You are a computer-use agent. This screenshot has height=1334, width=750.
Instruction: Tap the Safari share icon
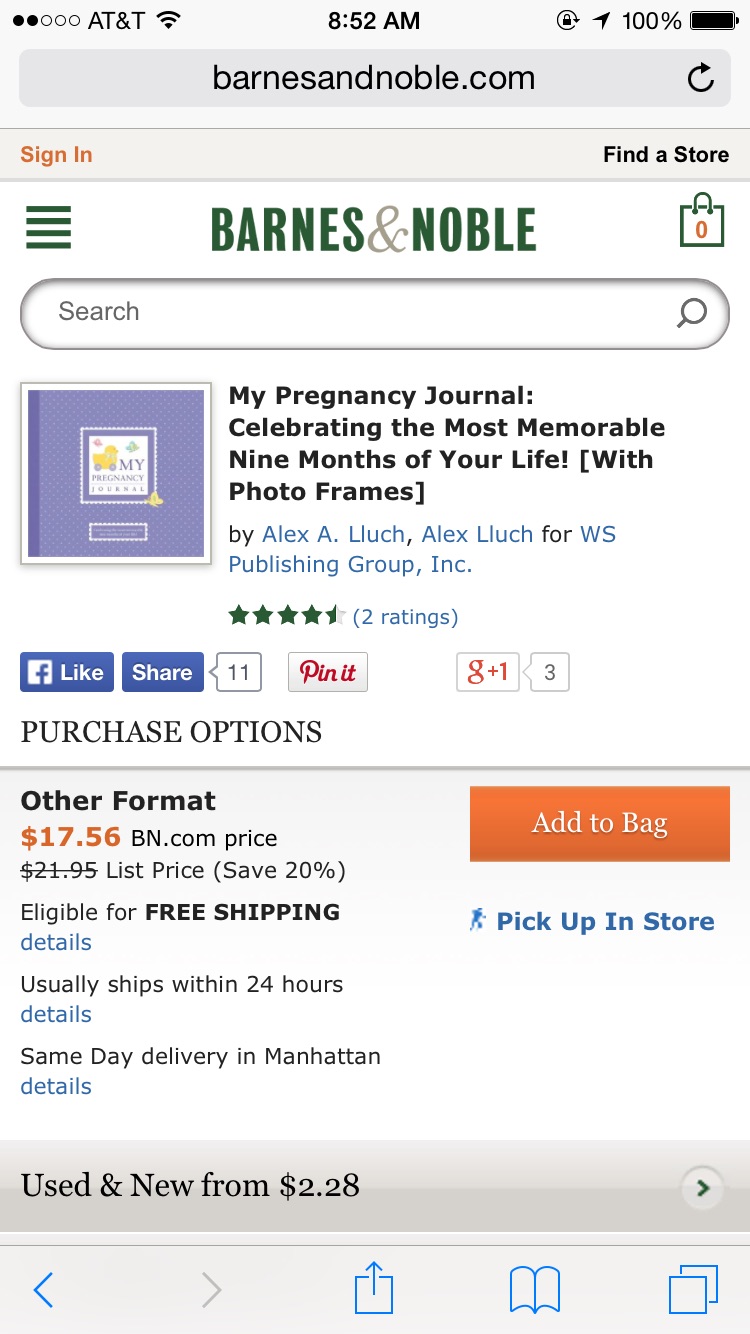(x=375, y=1289)
